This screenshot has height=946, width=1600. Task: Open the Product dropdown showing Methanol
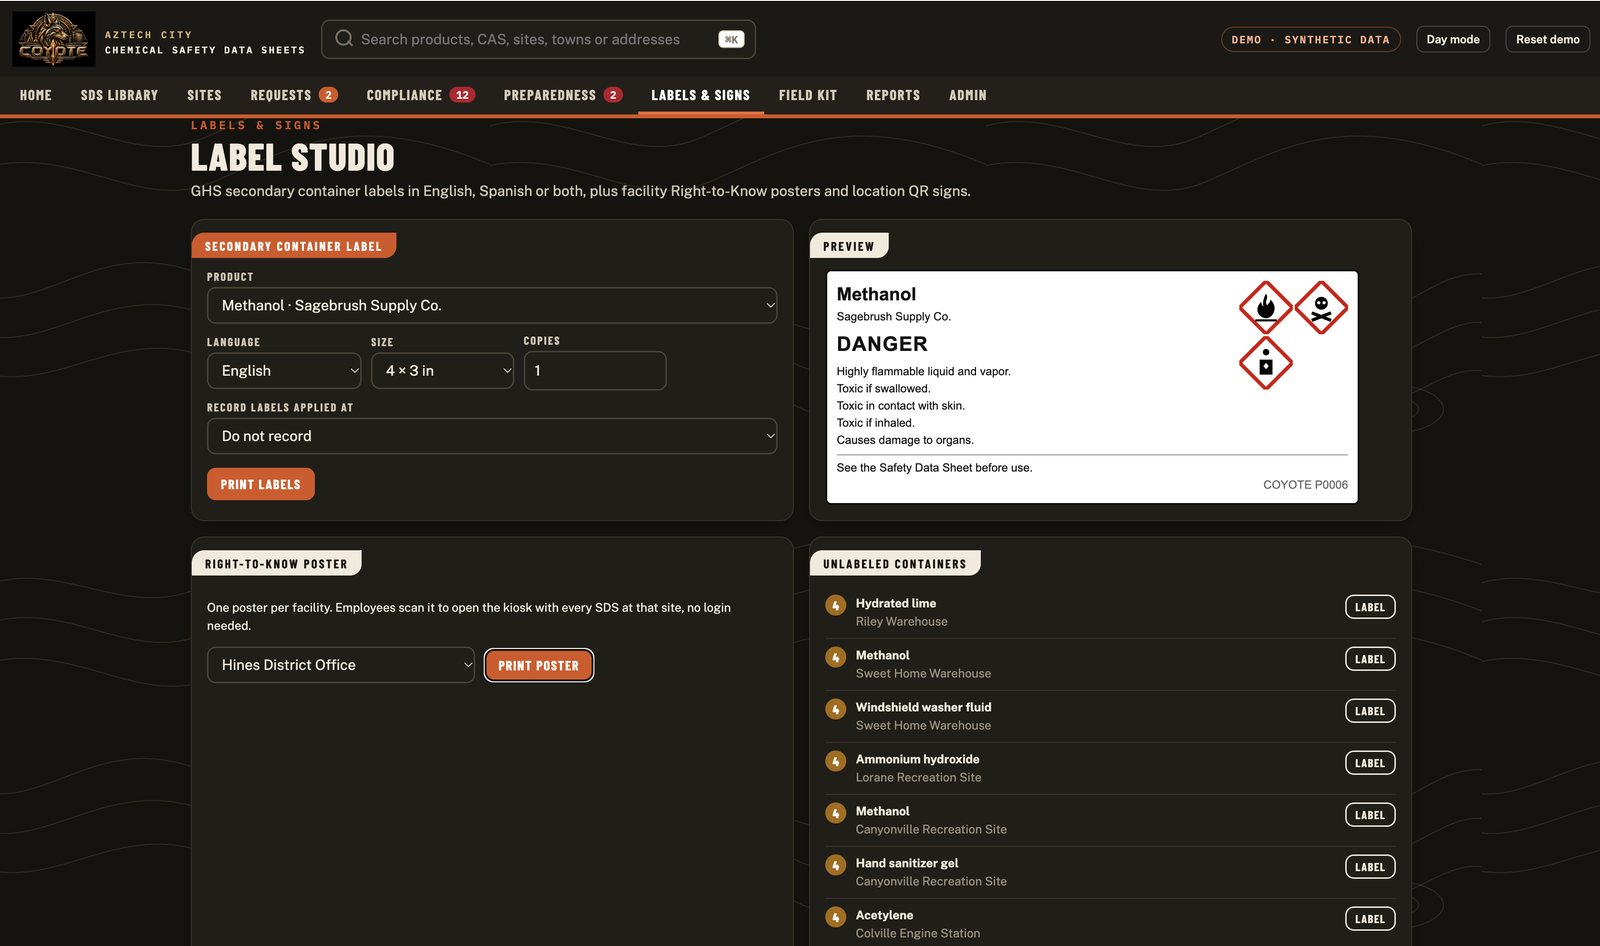coord(492,305)
